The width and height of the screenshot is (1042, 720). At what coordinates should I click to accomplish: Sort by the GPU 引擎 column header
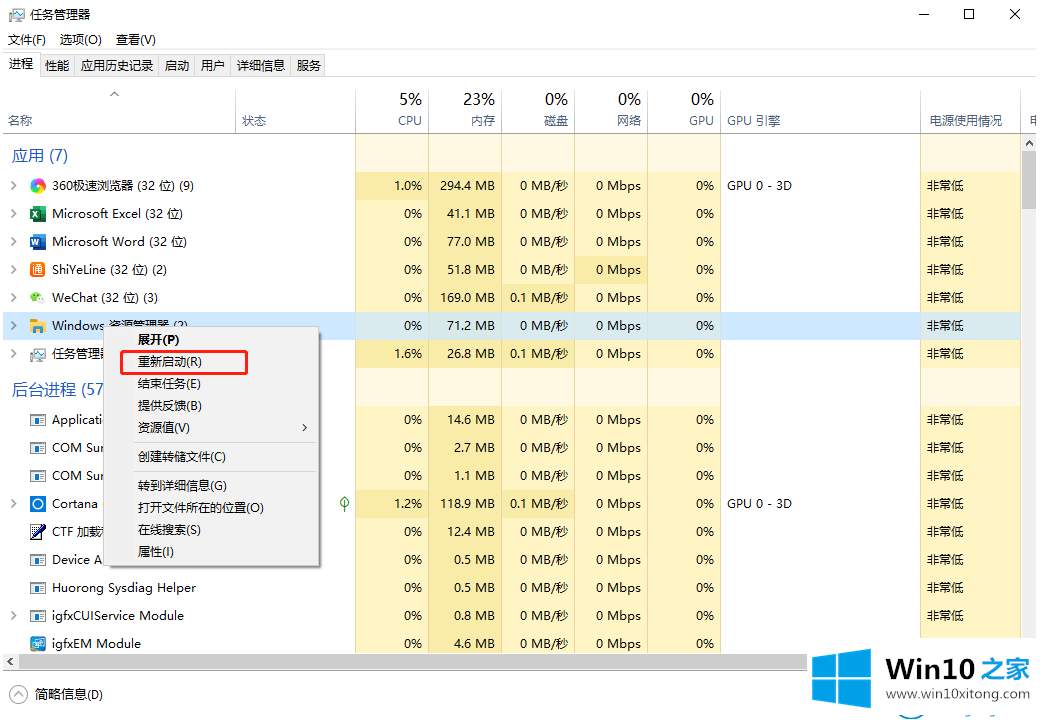[x=821, y=110]
